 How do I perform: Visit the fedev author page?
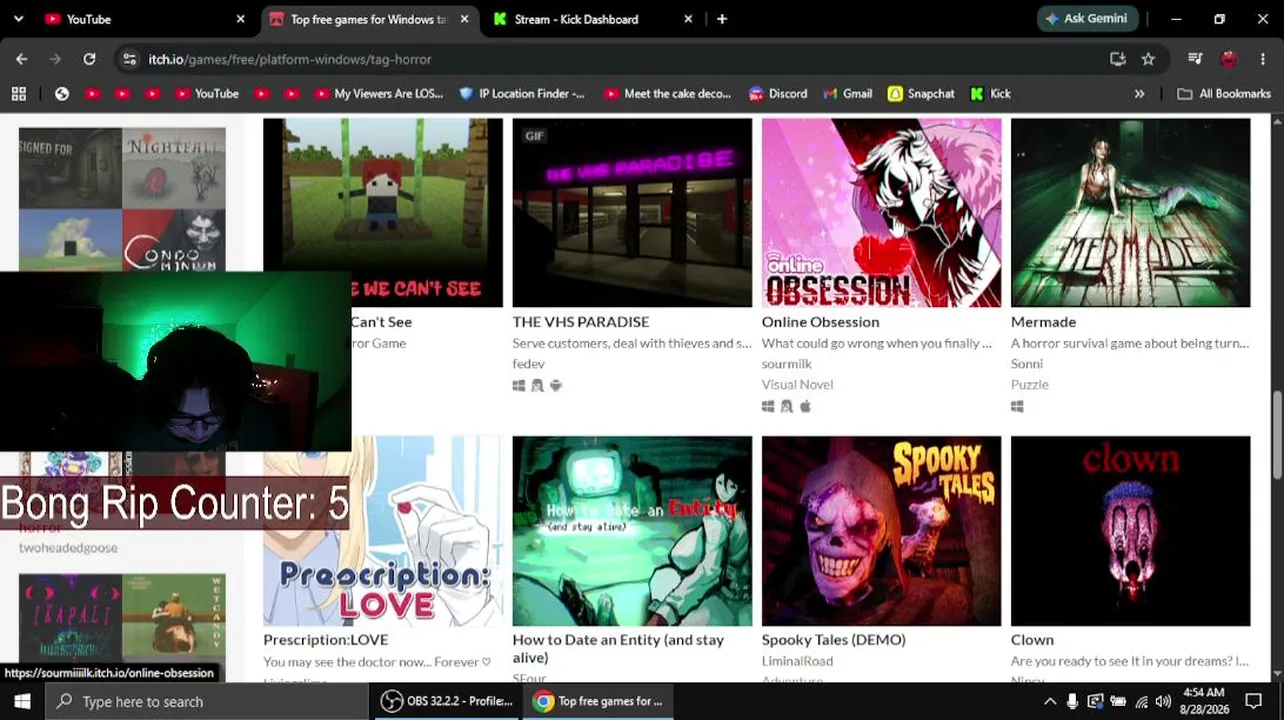tap(529, 364)
